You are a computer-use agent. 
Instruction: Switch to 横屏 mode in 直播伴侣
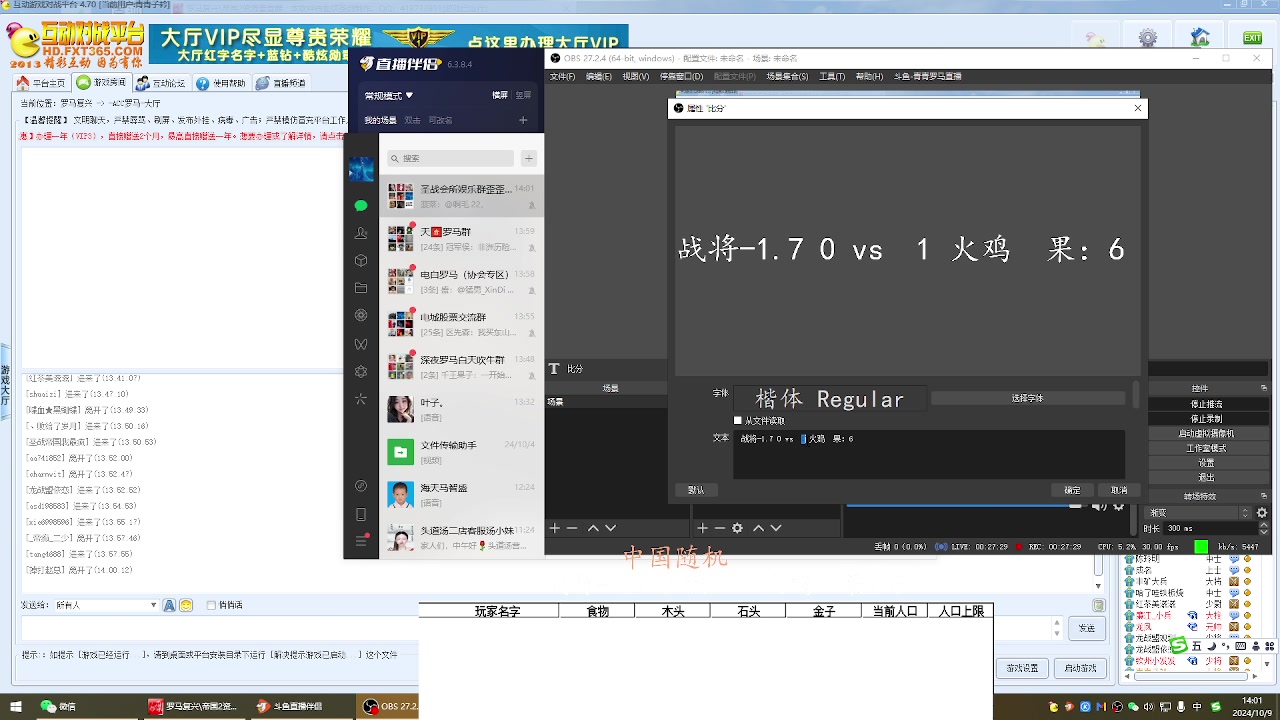coord(500,96)
